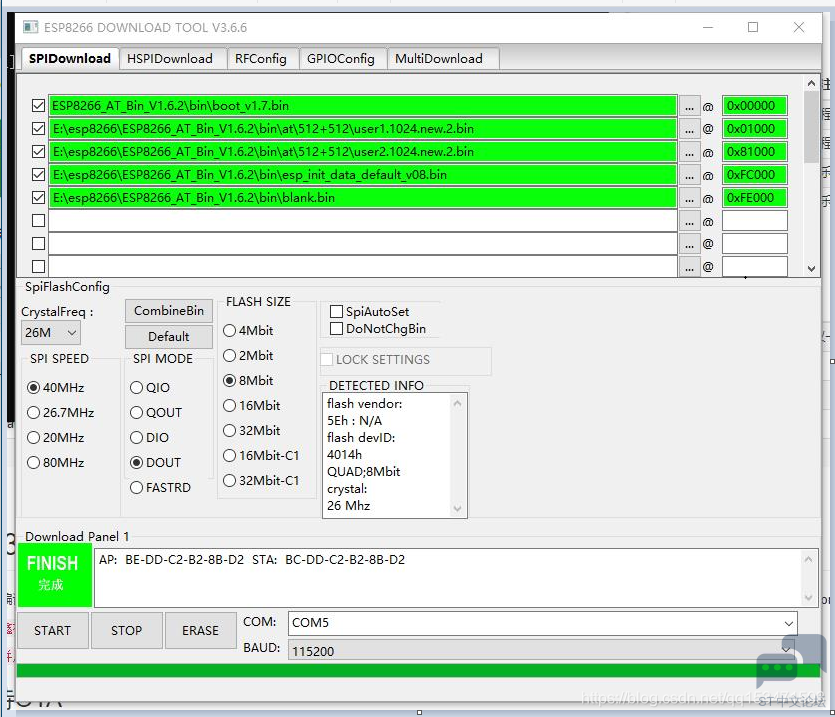
Task: Click the ESP8266 Download Tool app icon
Action: coord(31,27)
